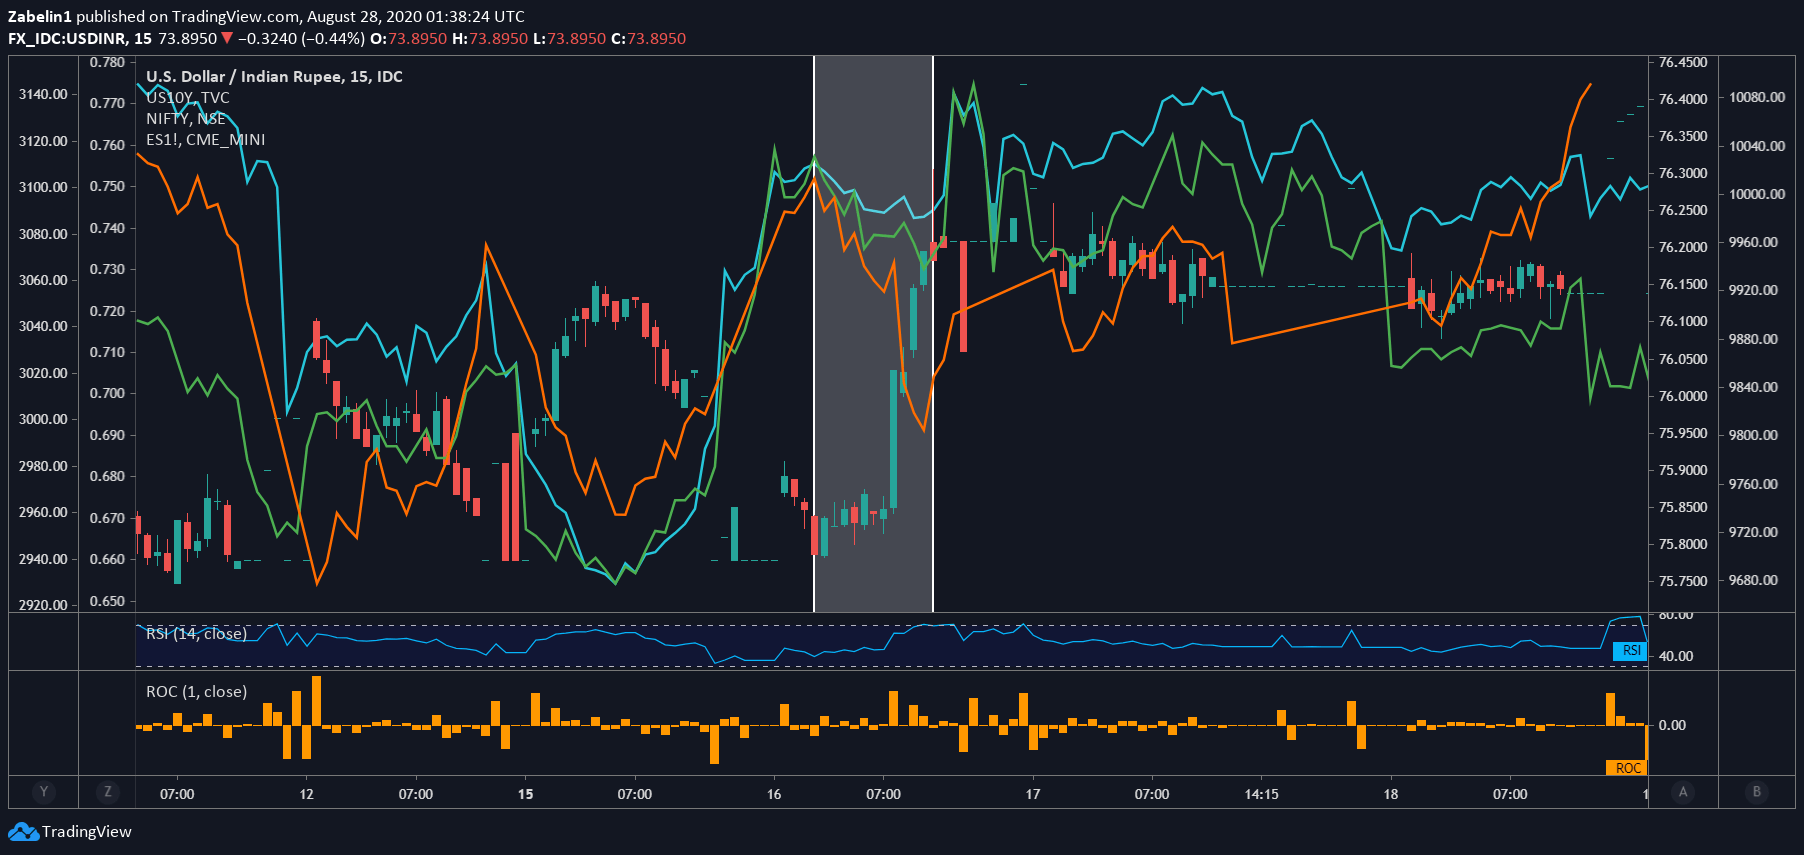Click the 9680.00 far-right scale label
Image resolution: width=1804 pixels, height=855 pixels.
1754,580
